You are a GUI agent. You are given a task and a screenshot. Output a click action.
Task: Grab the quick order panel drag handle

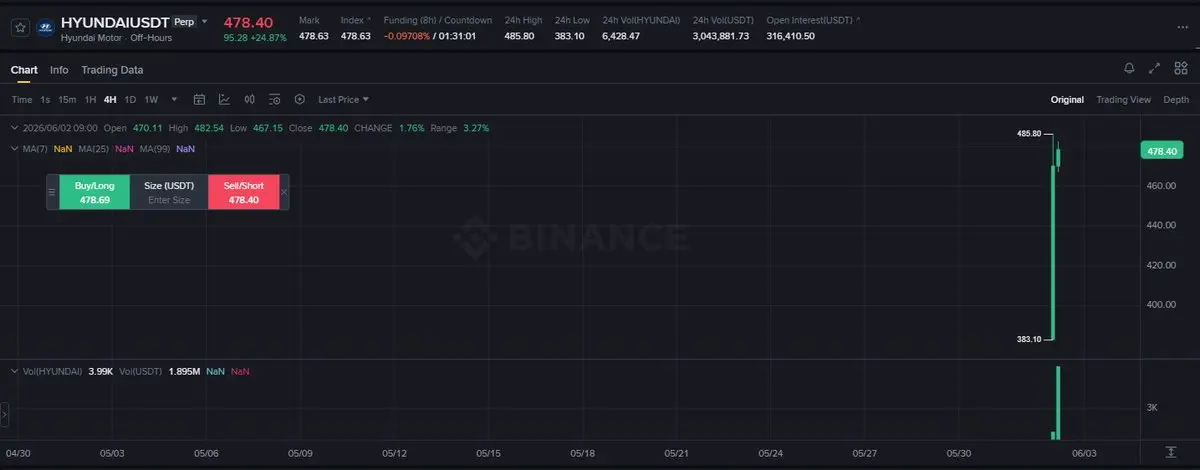(x=52, y=192)
